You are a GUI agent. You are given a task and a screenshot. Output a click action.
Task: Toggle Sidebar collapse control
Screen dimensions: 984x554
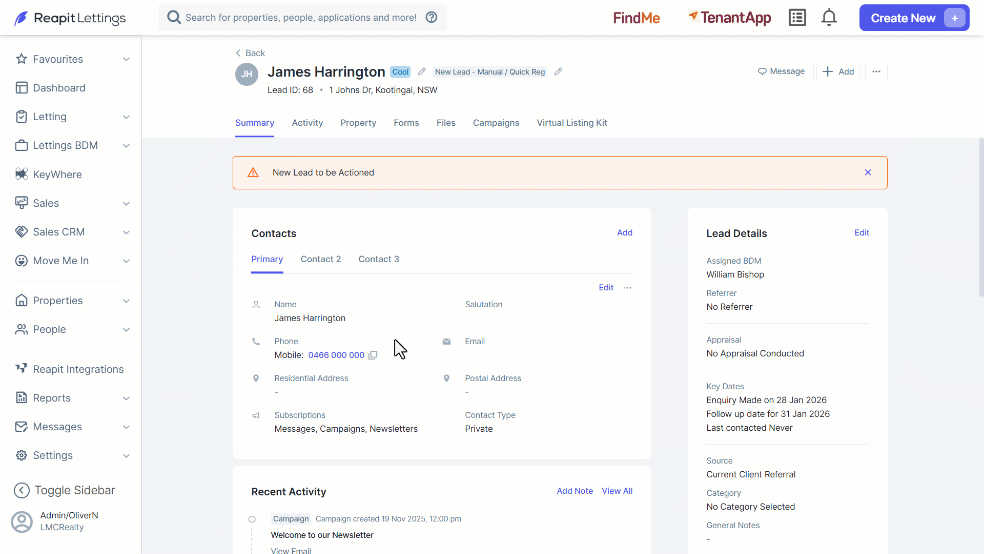pyautogui.click(x=65, y=490)
